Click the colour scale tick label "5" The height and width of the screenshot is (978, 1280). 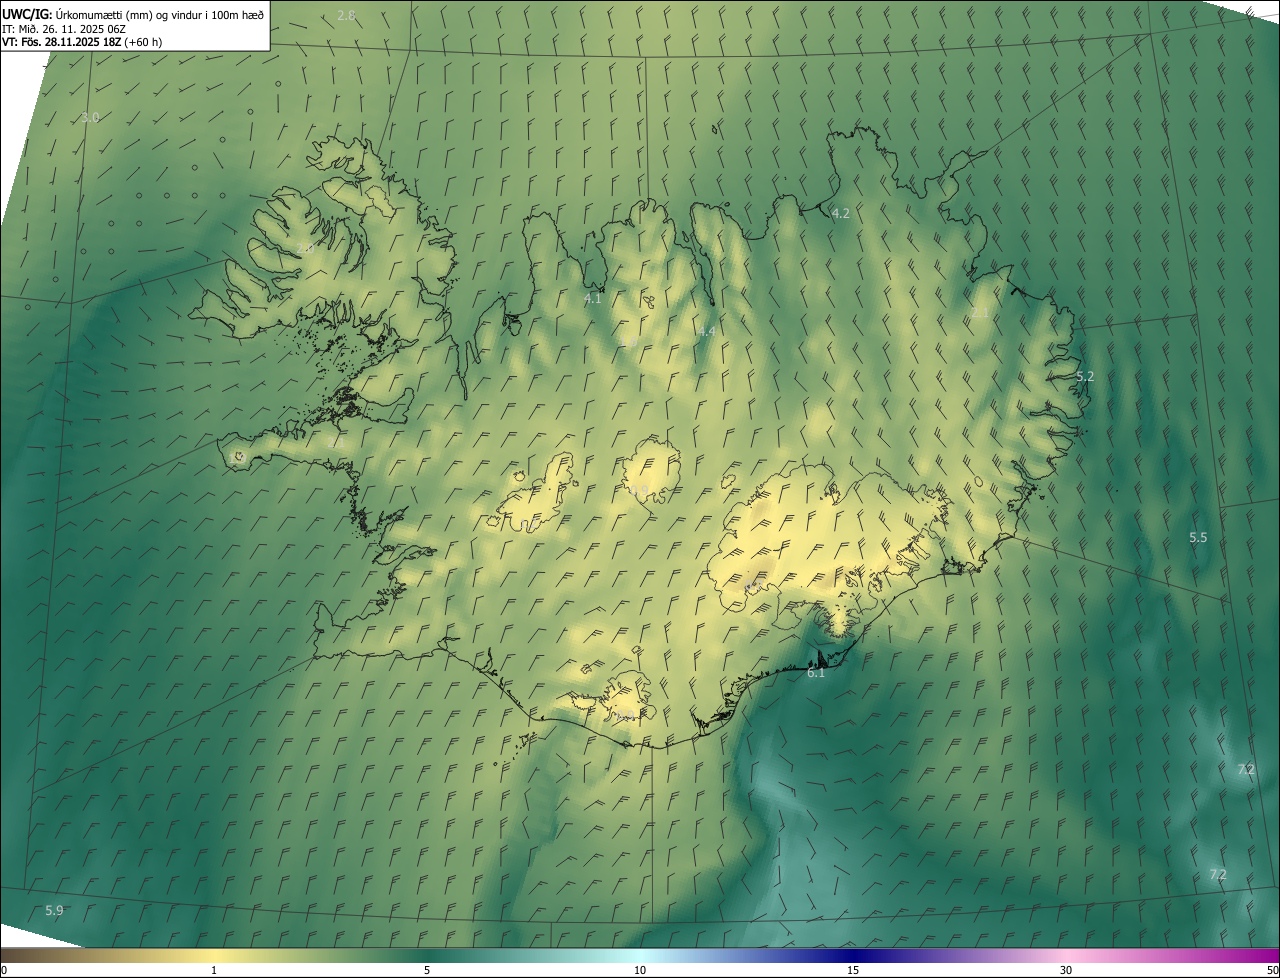coord(427,970)
